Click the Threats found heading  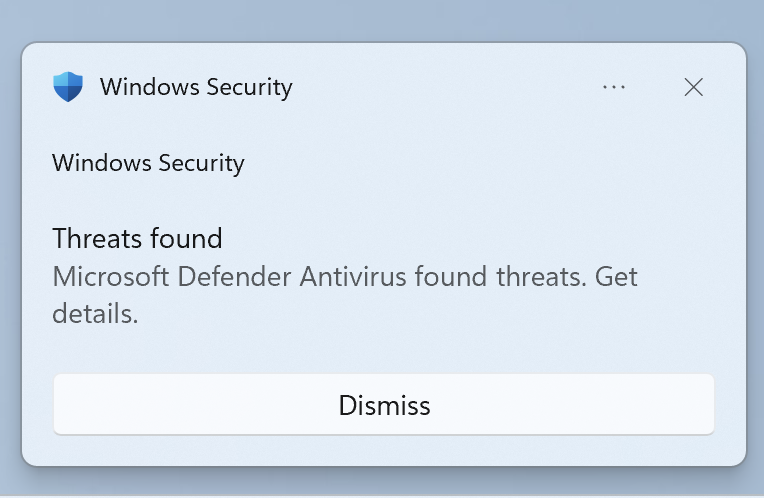click(137, 238)
